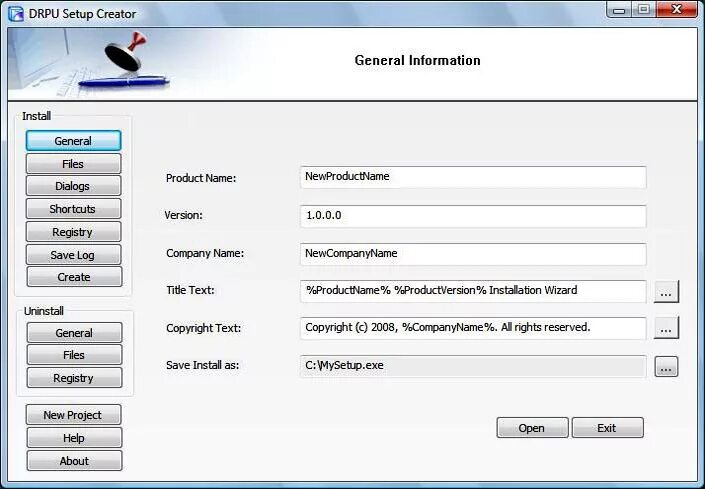Click the Version input field
The width and height of the screenshot is (705, 489).
473,216
